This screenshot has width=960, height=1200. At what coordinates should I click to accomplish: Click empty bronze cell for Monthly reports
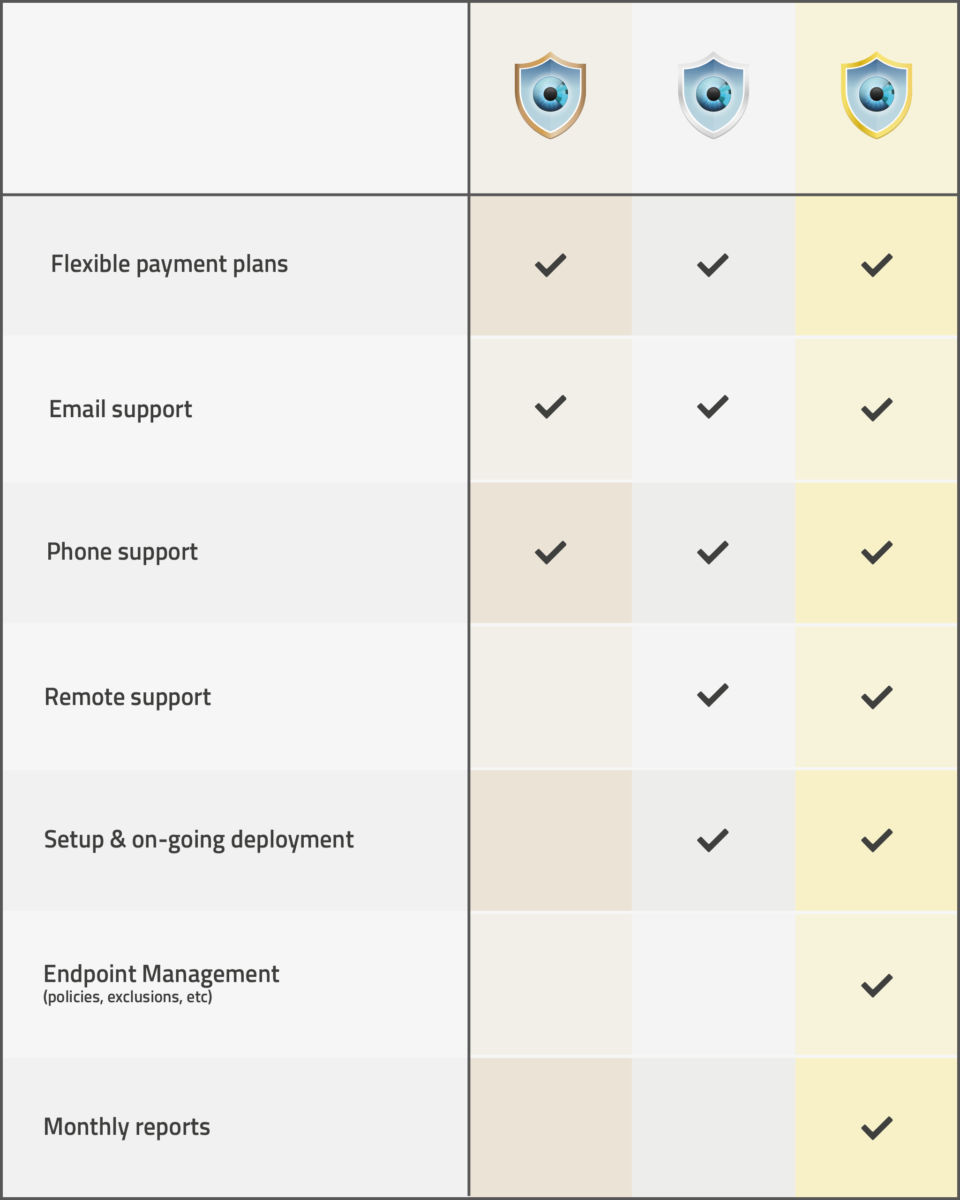pos(550,1127)
